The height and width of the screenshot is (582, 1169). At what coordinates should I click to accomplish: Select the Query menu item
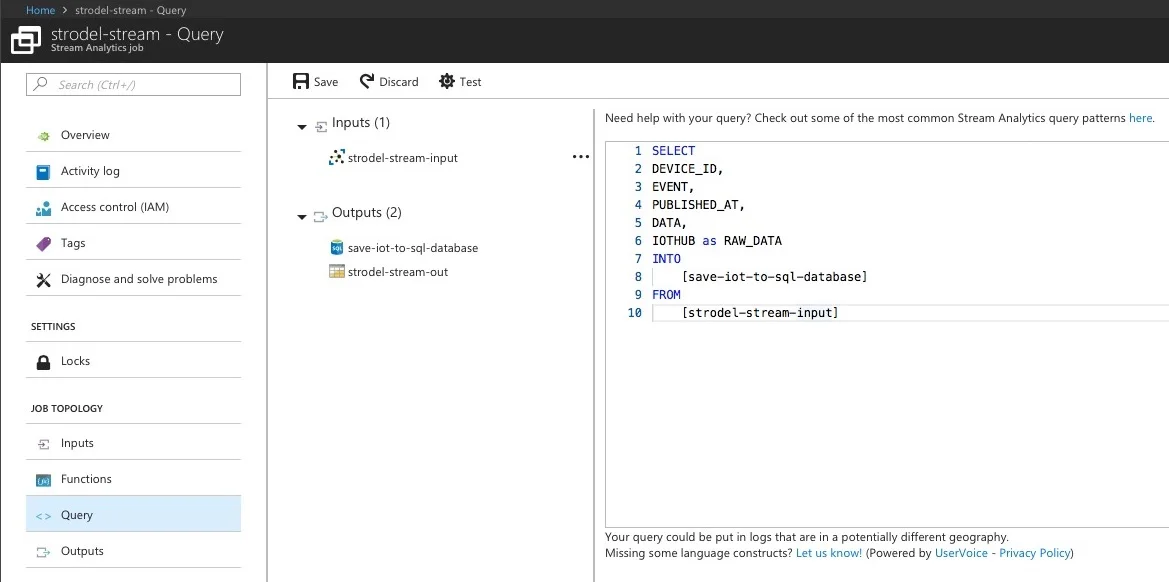[x=133, y=515]
